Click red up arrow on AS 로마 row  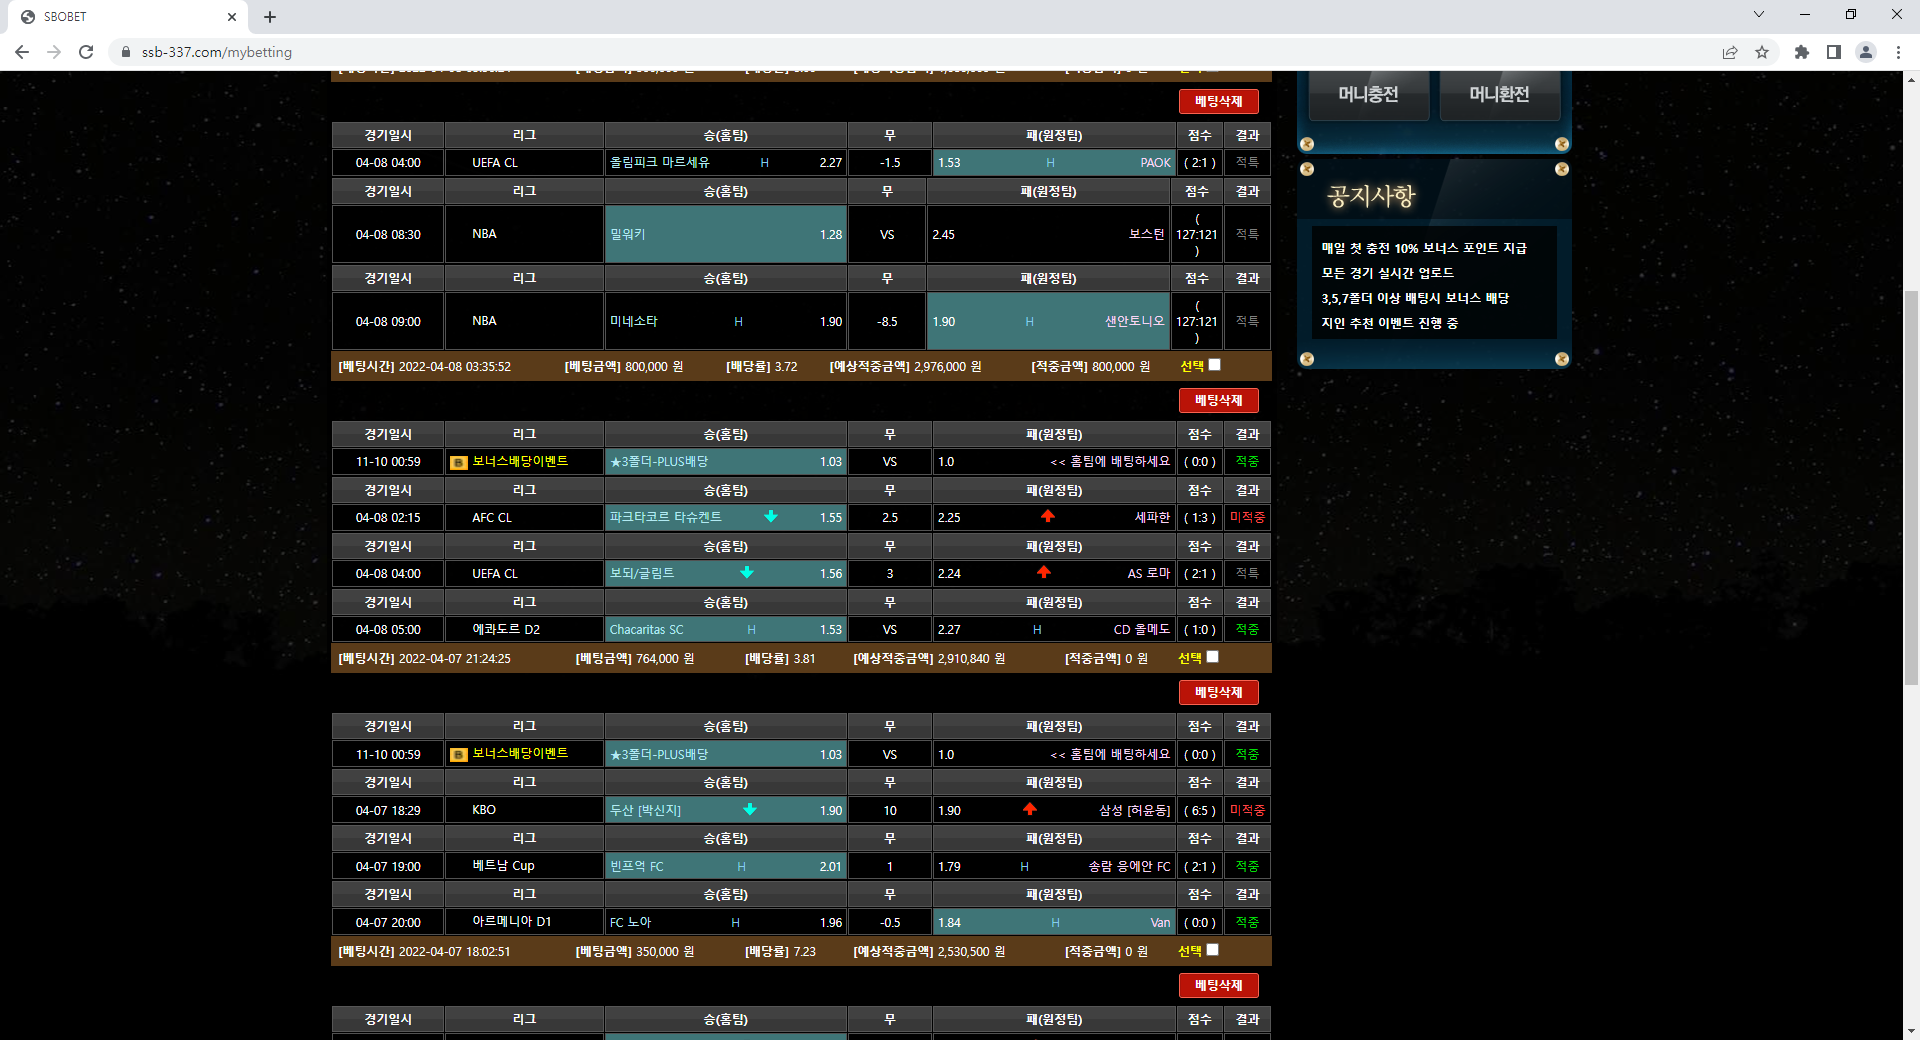[1044, 572]
